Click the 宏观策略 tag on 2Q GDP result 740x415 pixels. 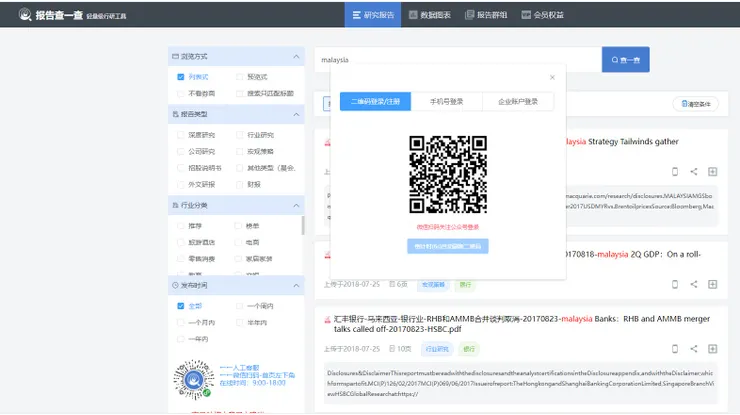(x=433, y=285)
